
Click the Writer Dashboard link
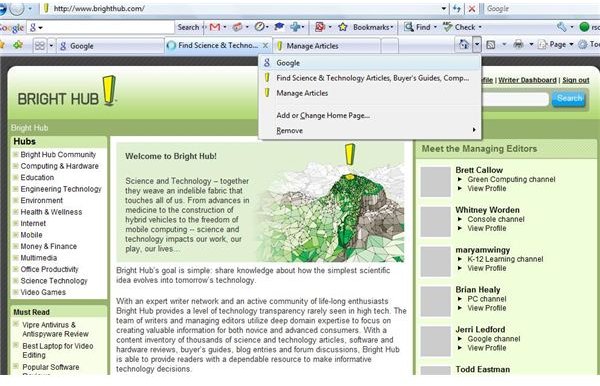click(x=527, y=80)
